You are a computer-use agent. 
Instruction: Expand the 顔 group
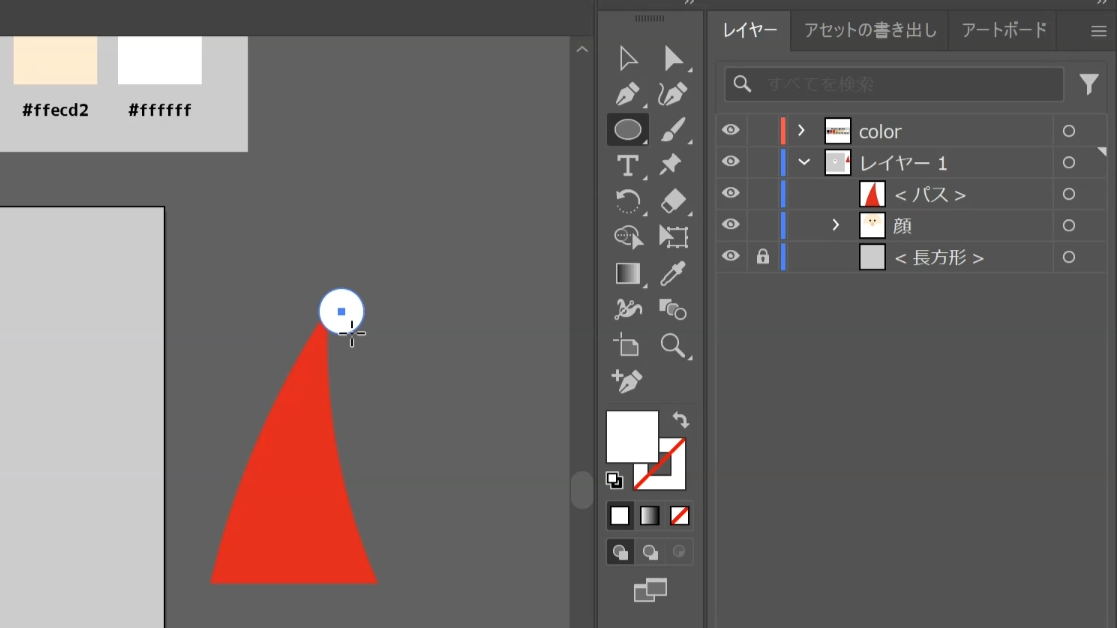pos(836,225)
